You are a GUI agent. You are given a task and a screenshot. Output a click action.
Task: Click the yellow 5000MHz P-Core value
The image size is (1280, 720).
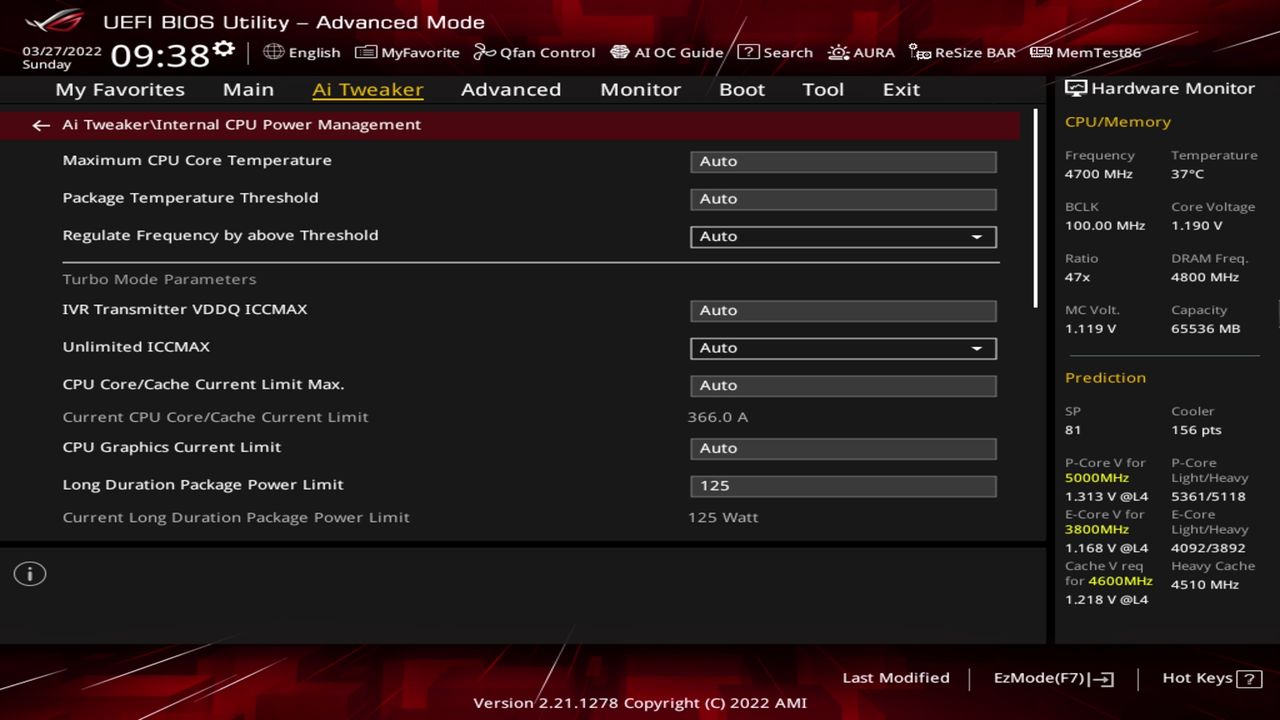click(1097, 478)
